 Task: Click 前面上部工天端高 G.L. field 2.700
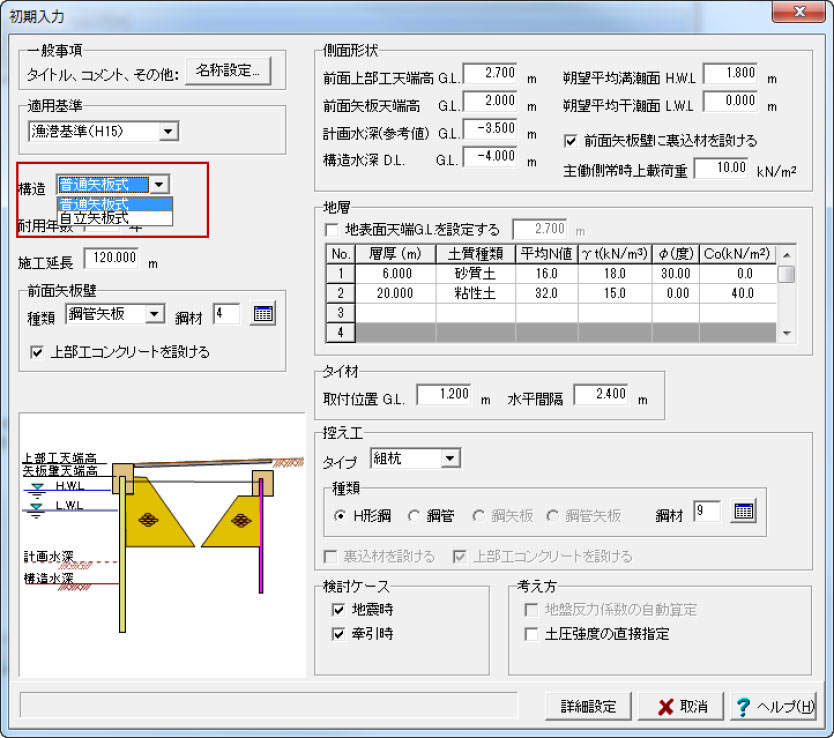pos(490,73)
